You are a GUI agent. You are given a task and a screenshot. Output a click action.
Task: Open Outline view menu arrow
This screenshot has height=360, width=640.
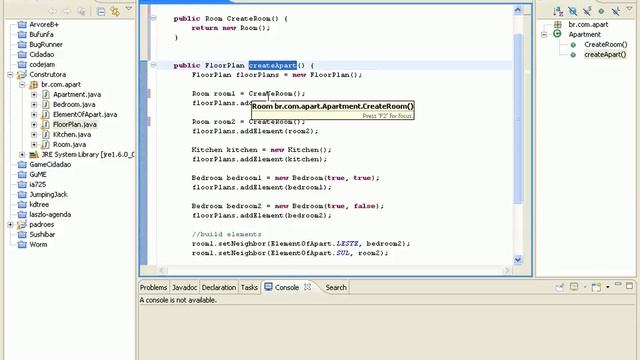(x=629, y=9)
